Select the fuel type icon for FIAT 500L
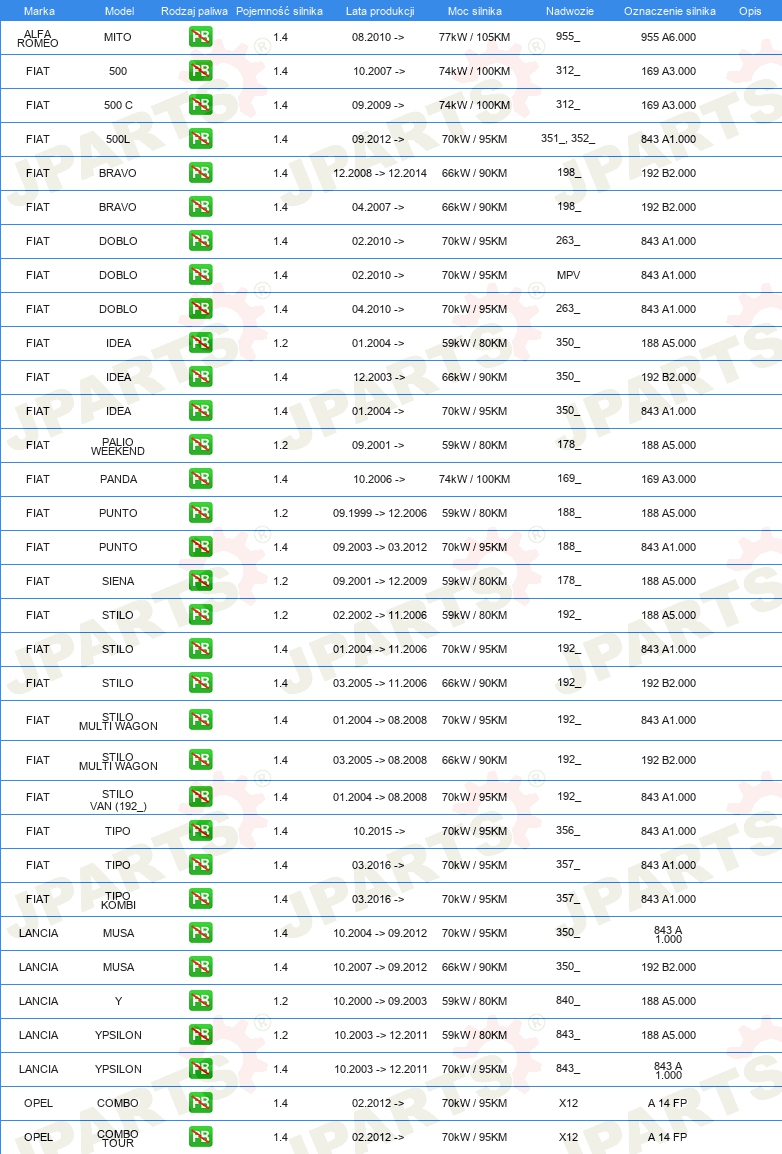782x1154 pixels. click(200, 138)
